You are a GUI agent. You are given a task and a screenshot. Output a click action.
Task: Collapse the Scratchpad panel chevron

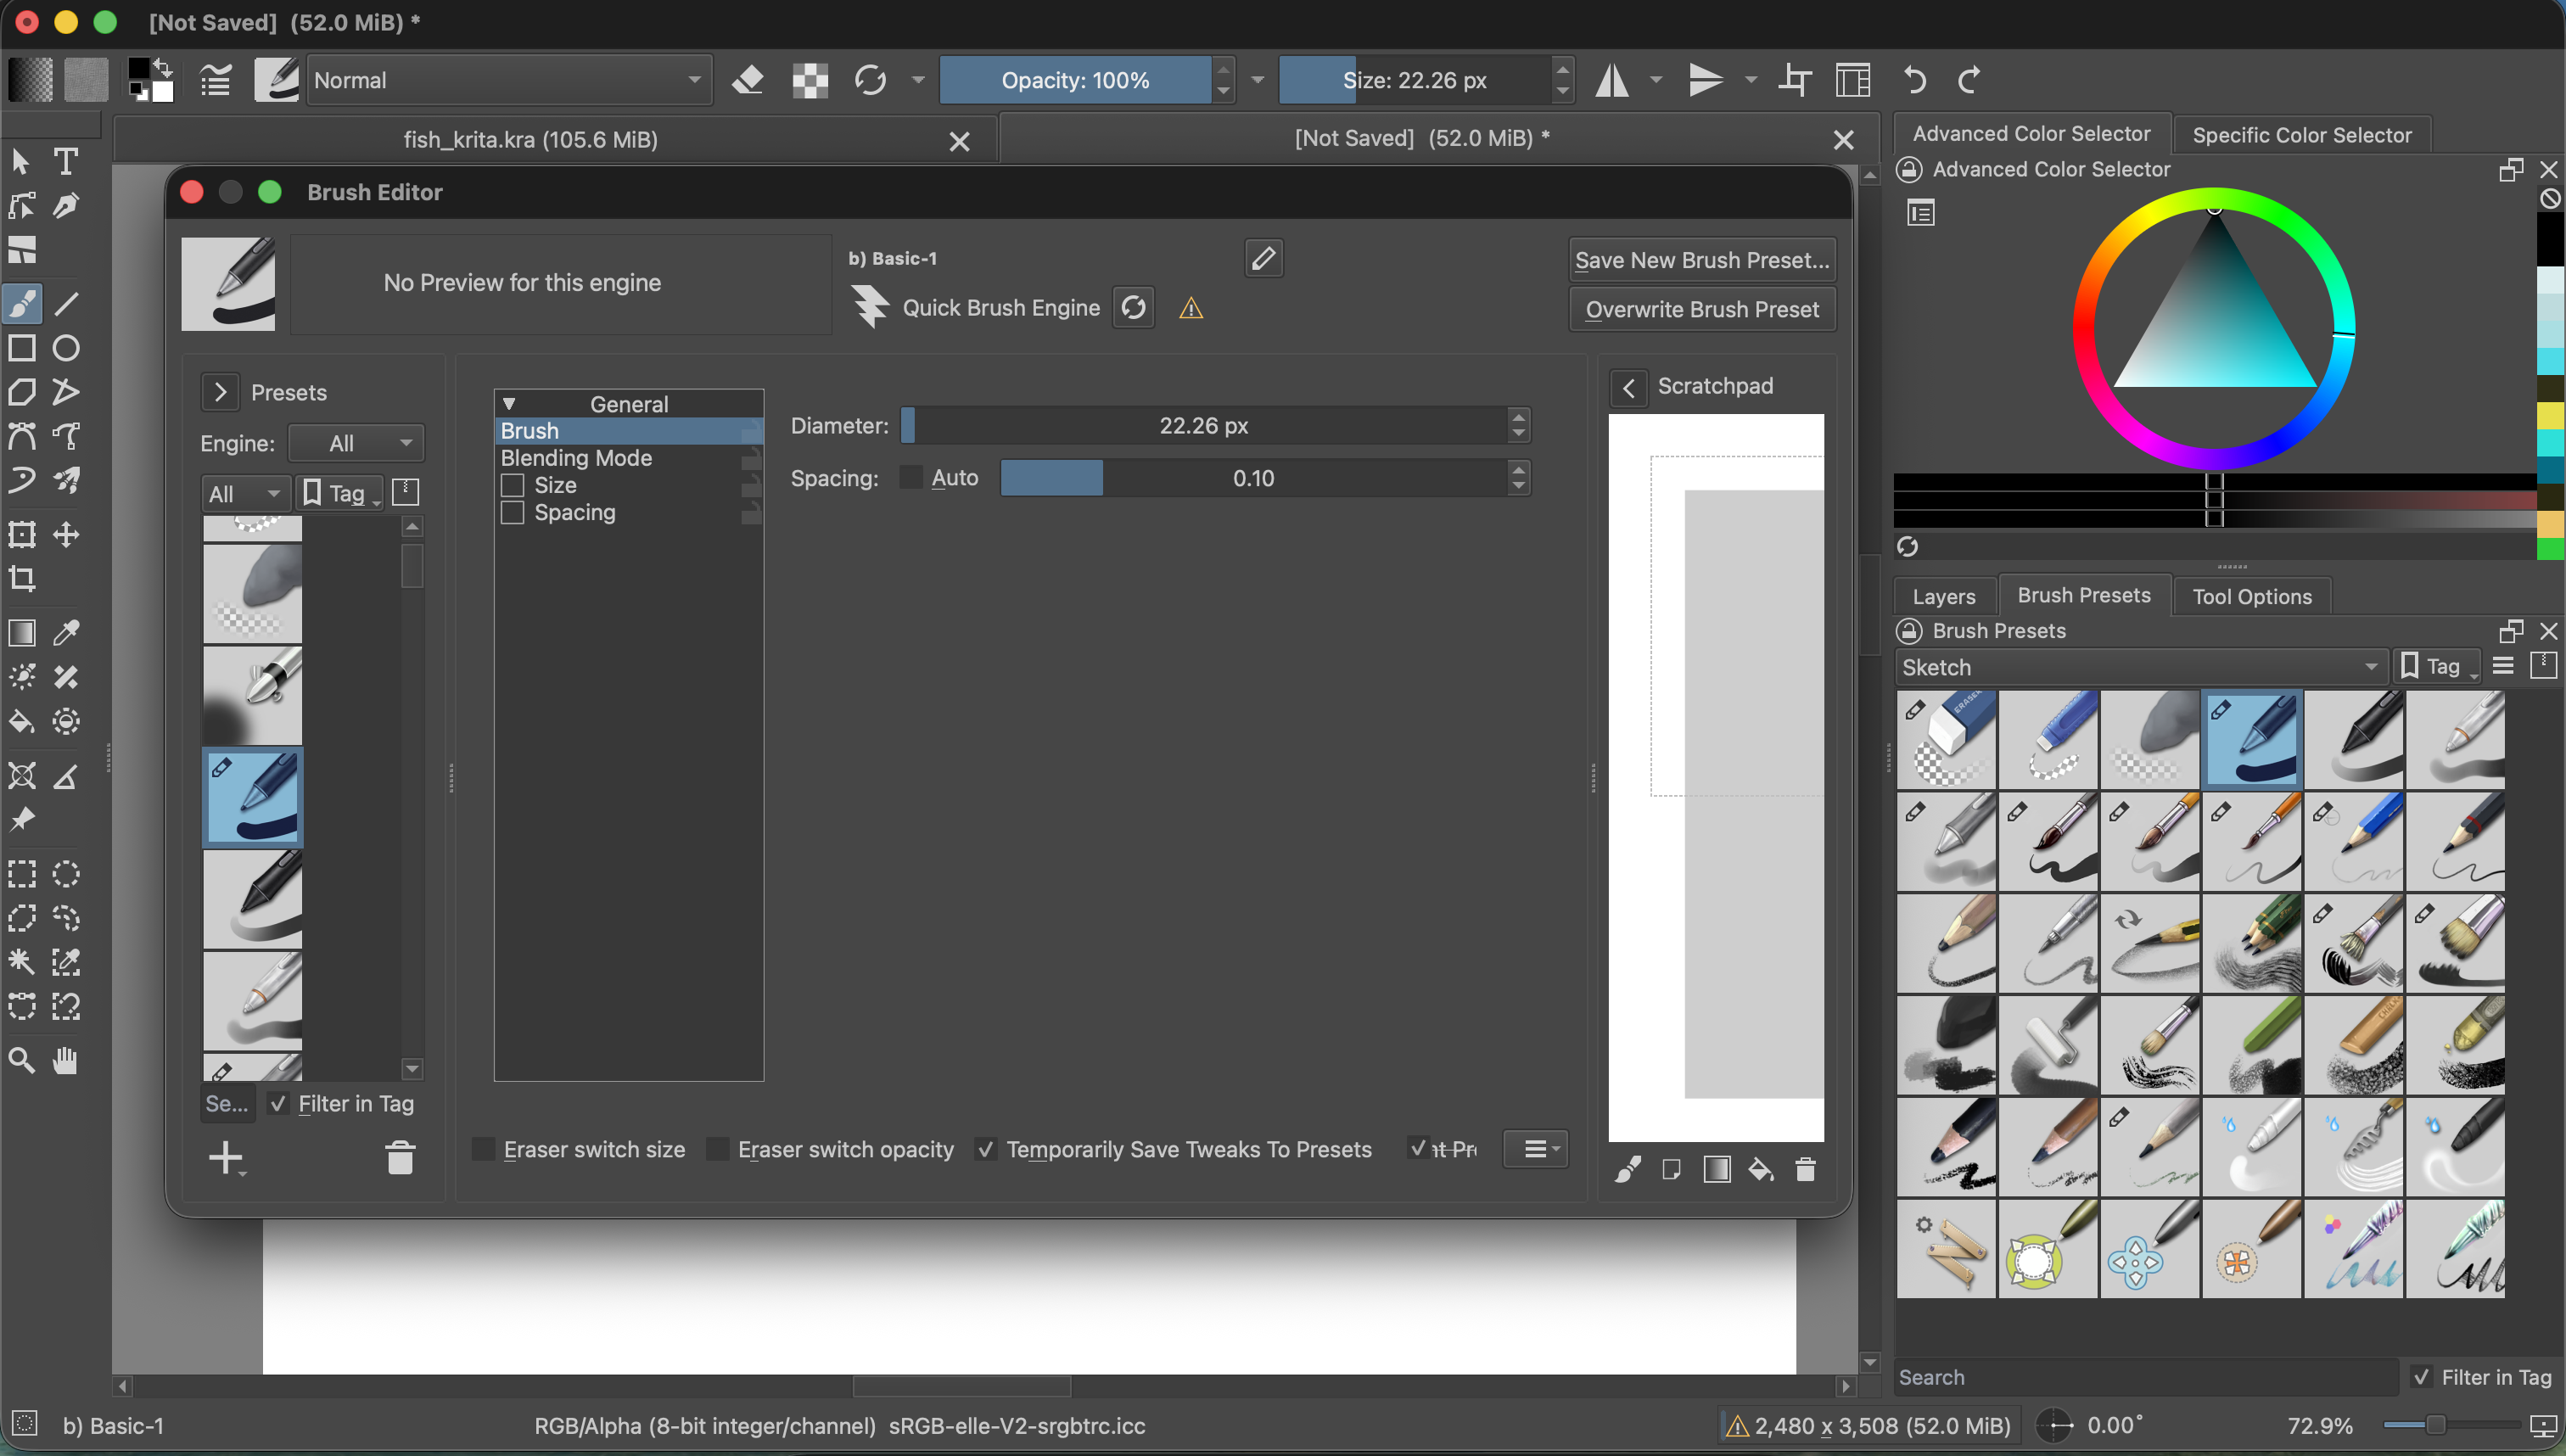(1629, 387)
